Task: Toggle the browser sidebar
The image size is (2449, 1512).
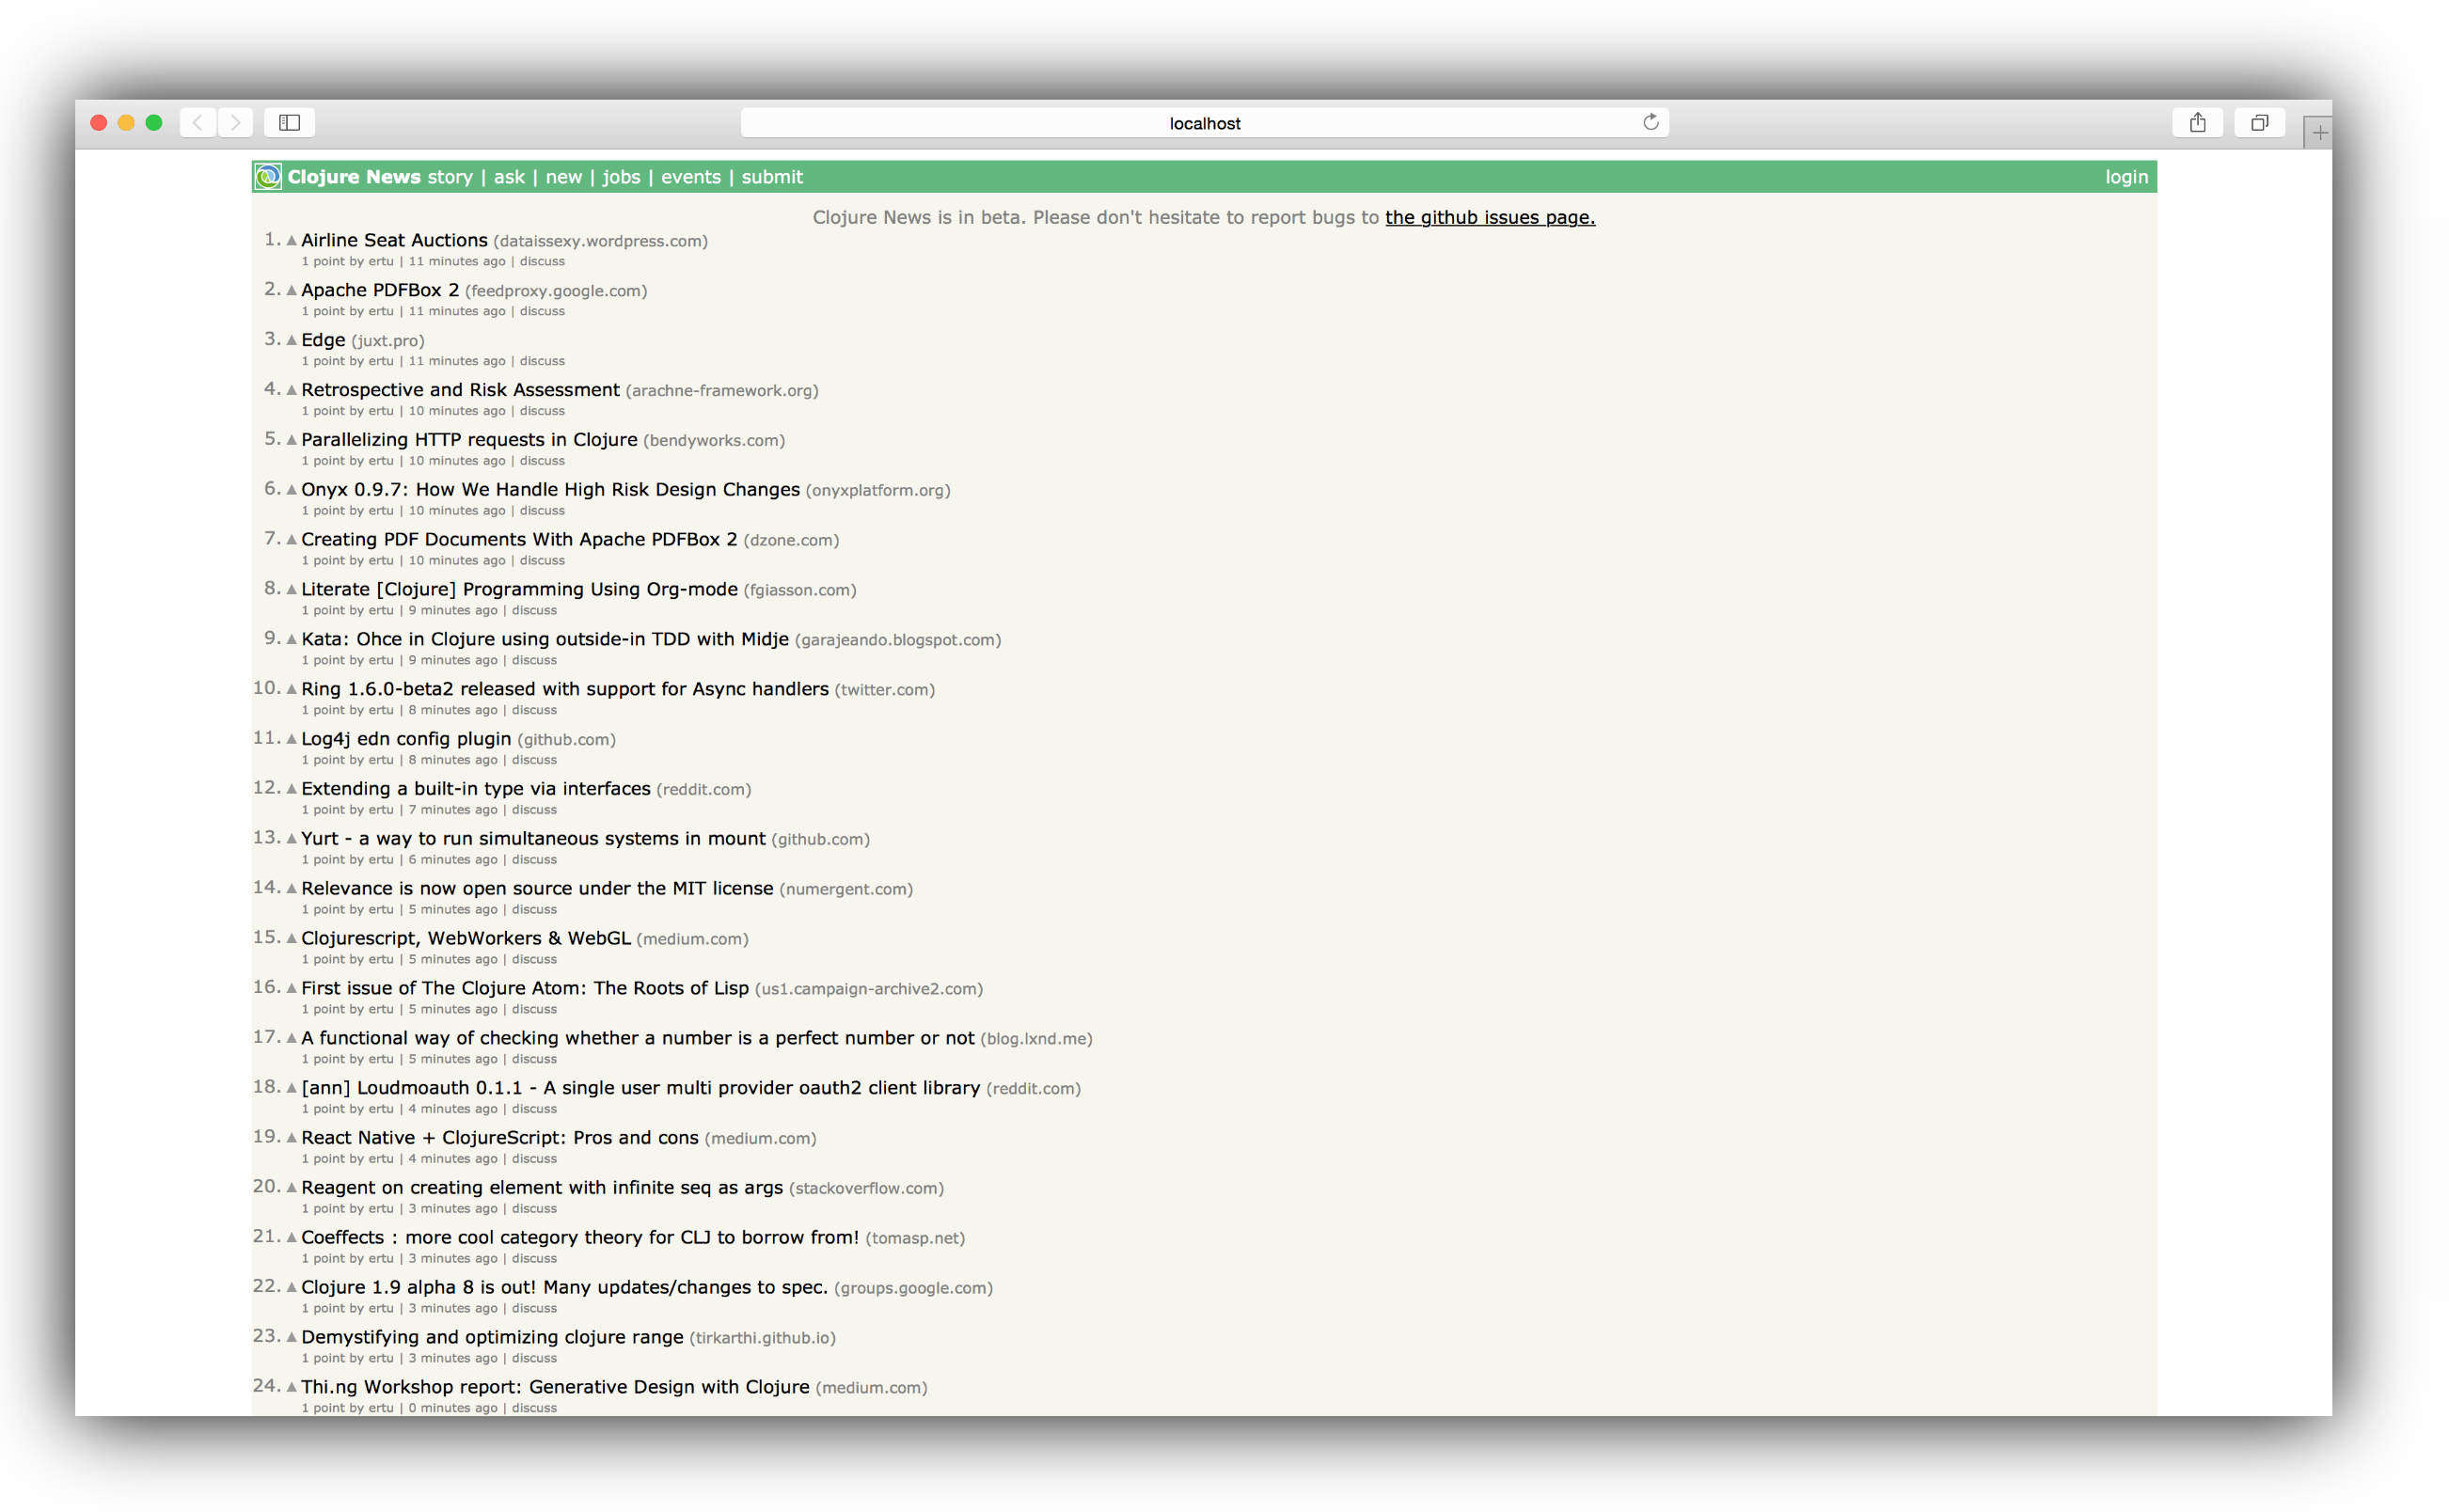Action: (x=291, y=122)
